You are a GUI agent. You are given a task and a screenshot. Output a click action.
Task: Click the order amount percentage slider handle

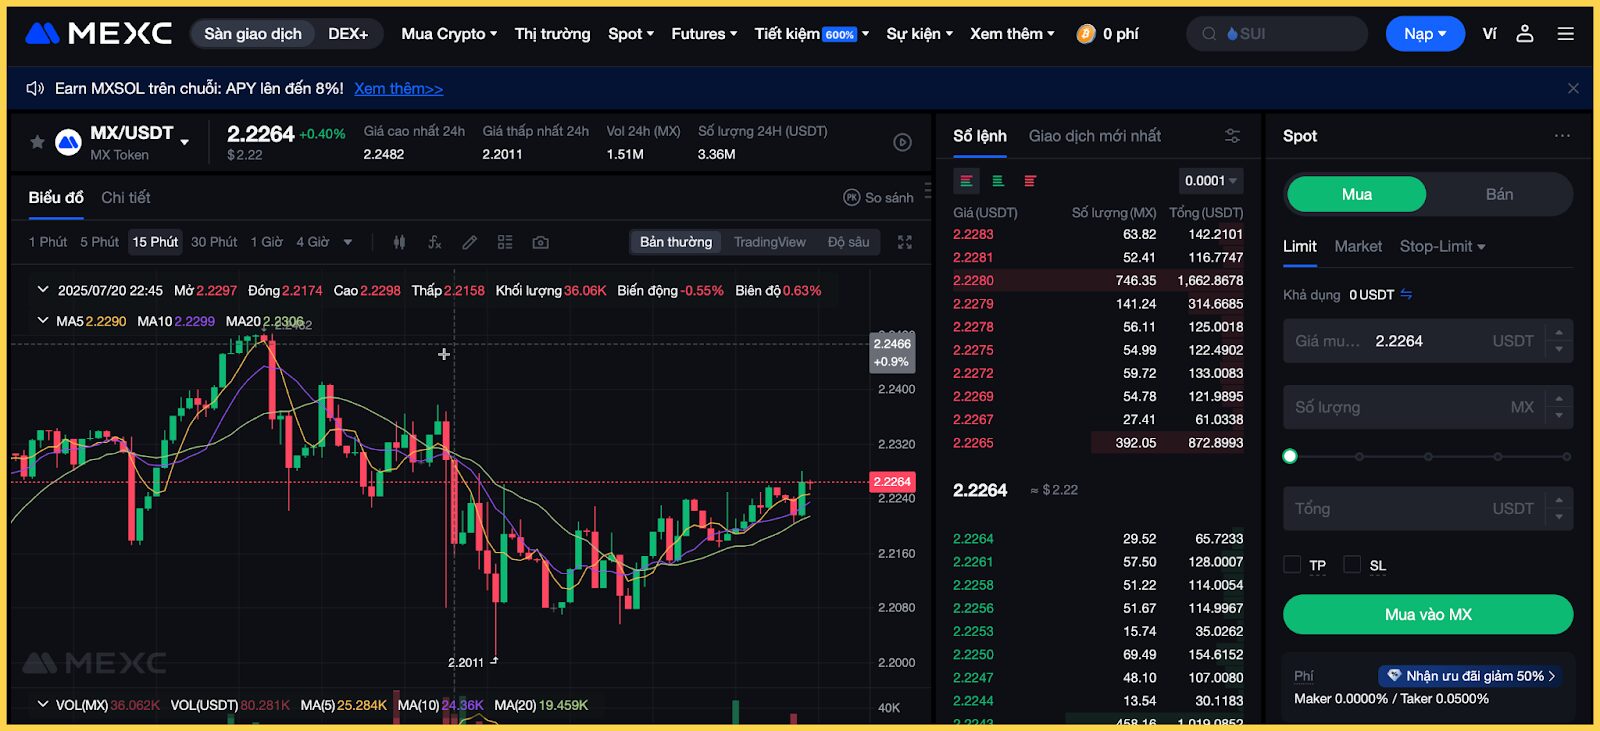1290,456
